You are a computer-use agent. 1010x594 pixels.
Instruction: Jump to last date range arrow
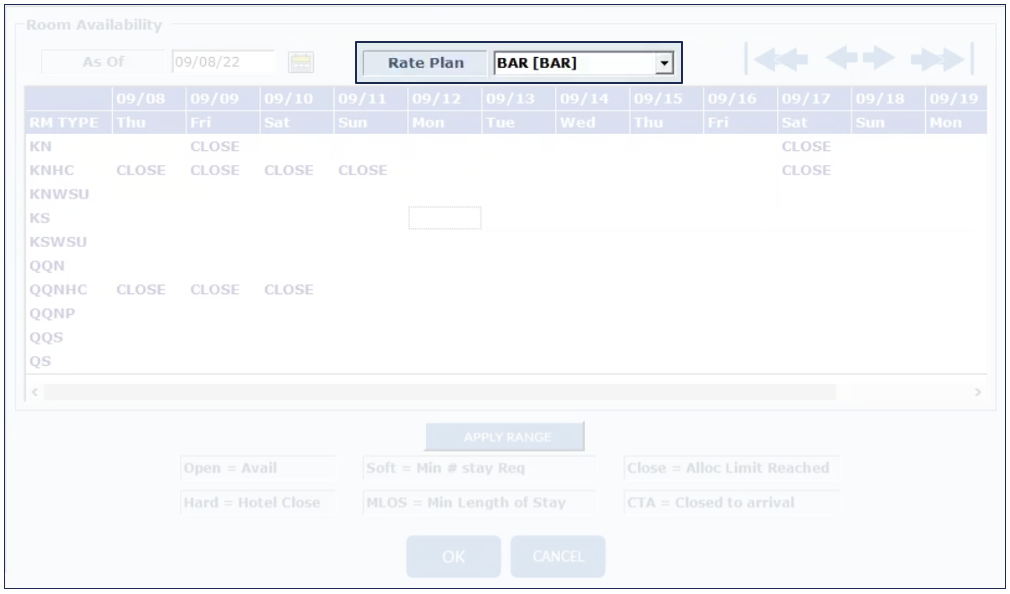coord(939,60)
